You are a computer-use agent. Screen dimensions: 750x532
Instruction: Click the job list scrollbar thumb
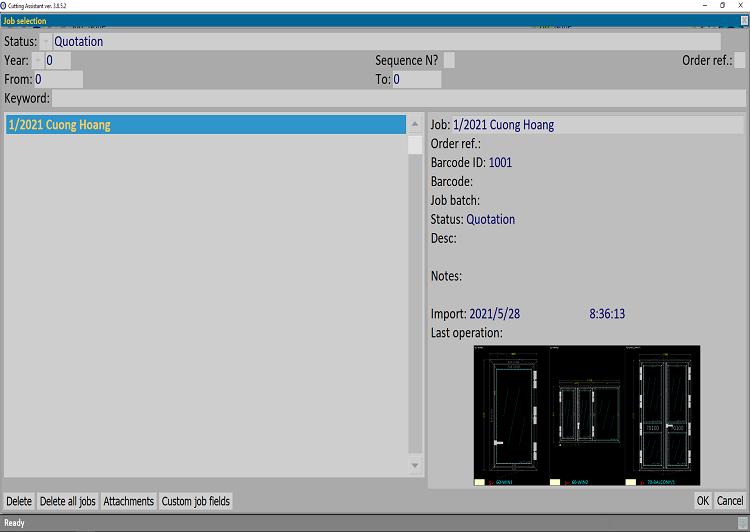[415, 144]
